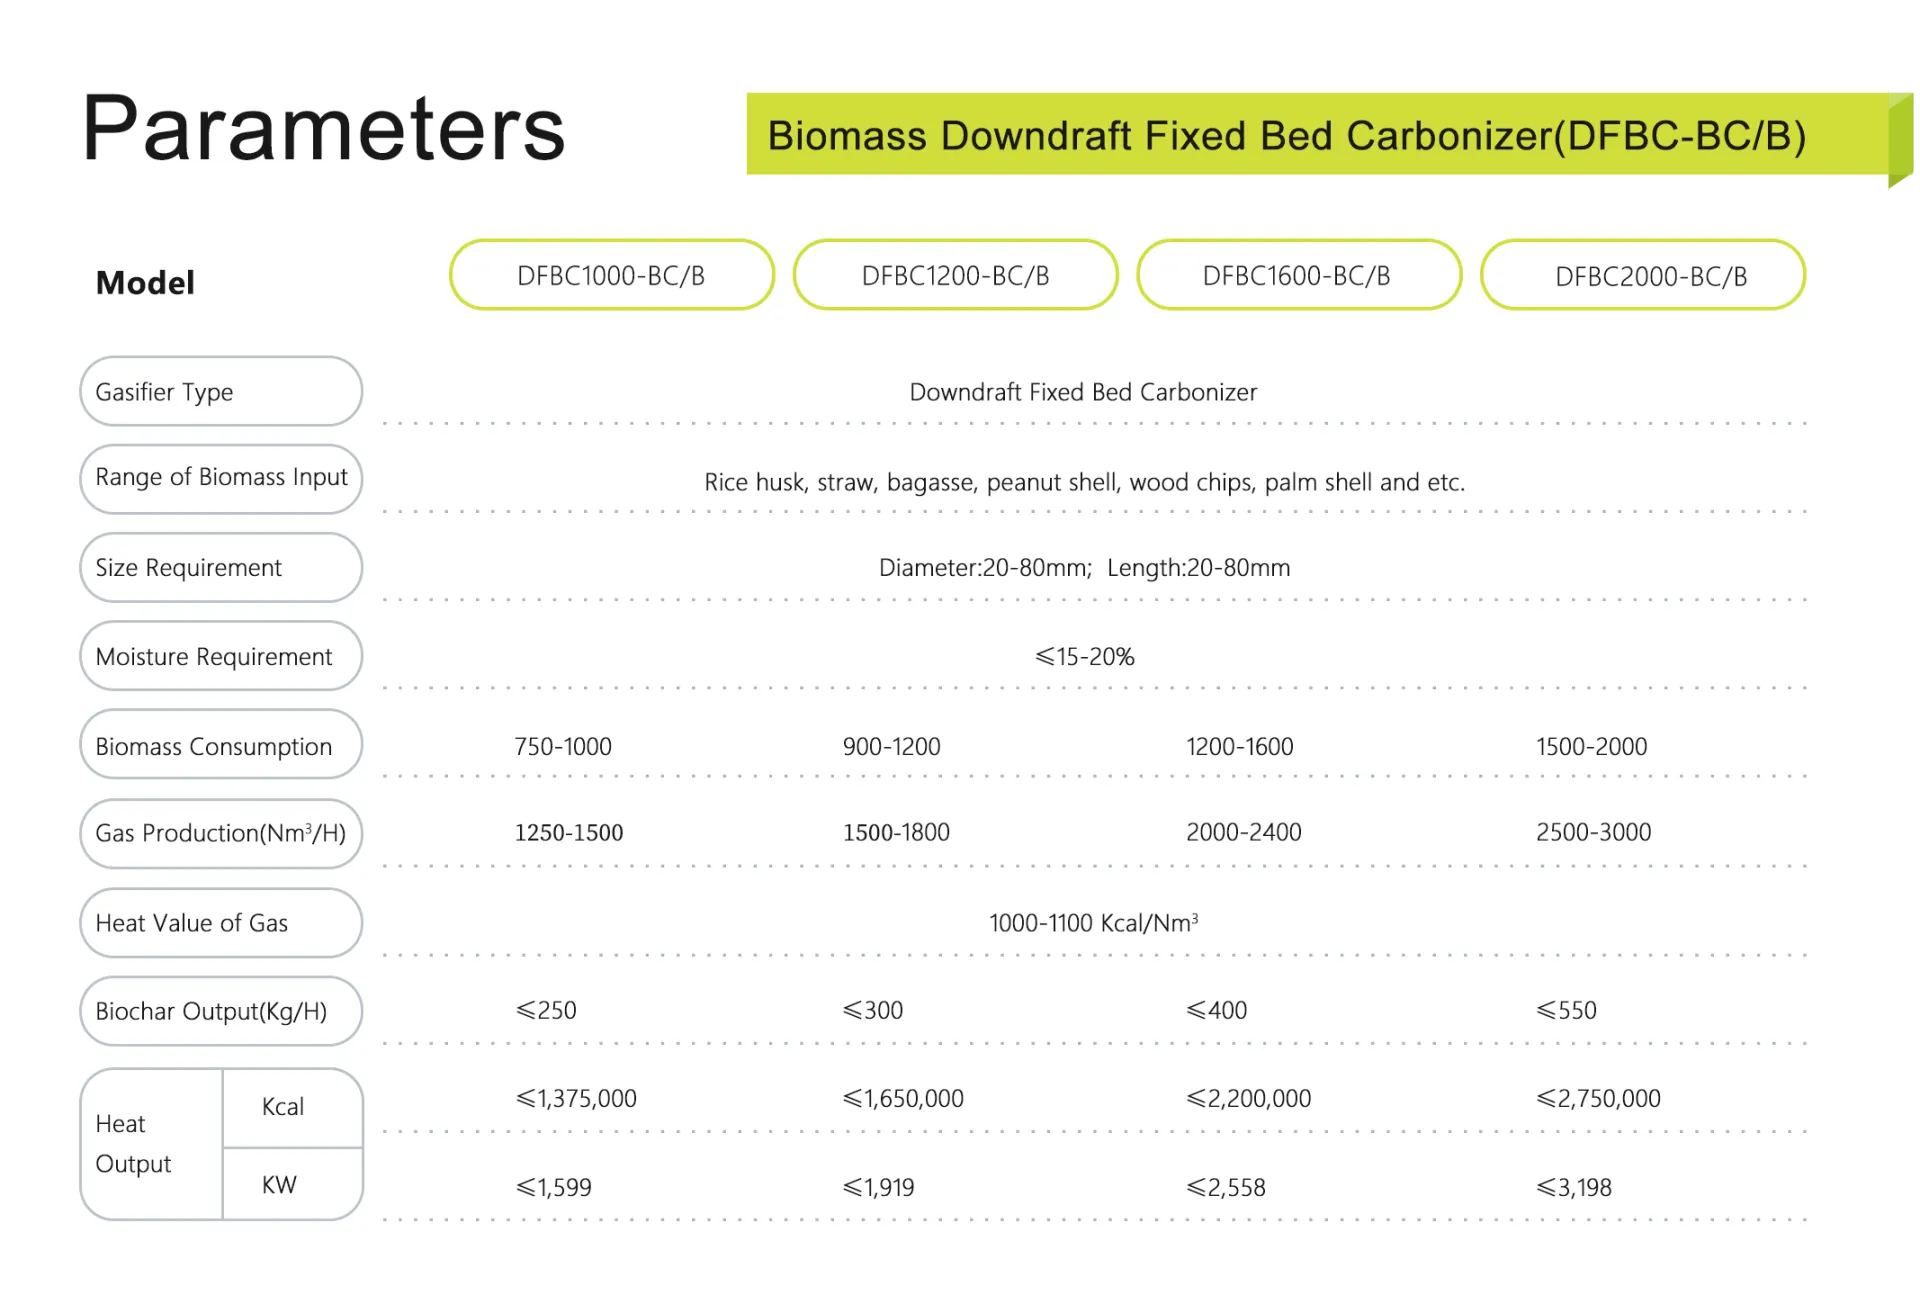Viewport: 1920px width, 1313px height.
Task: Select the DFBC2000-BC/B model pill
Action: tap(1642, 276)
